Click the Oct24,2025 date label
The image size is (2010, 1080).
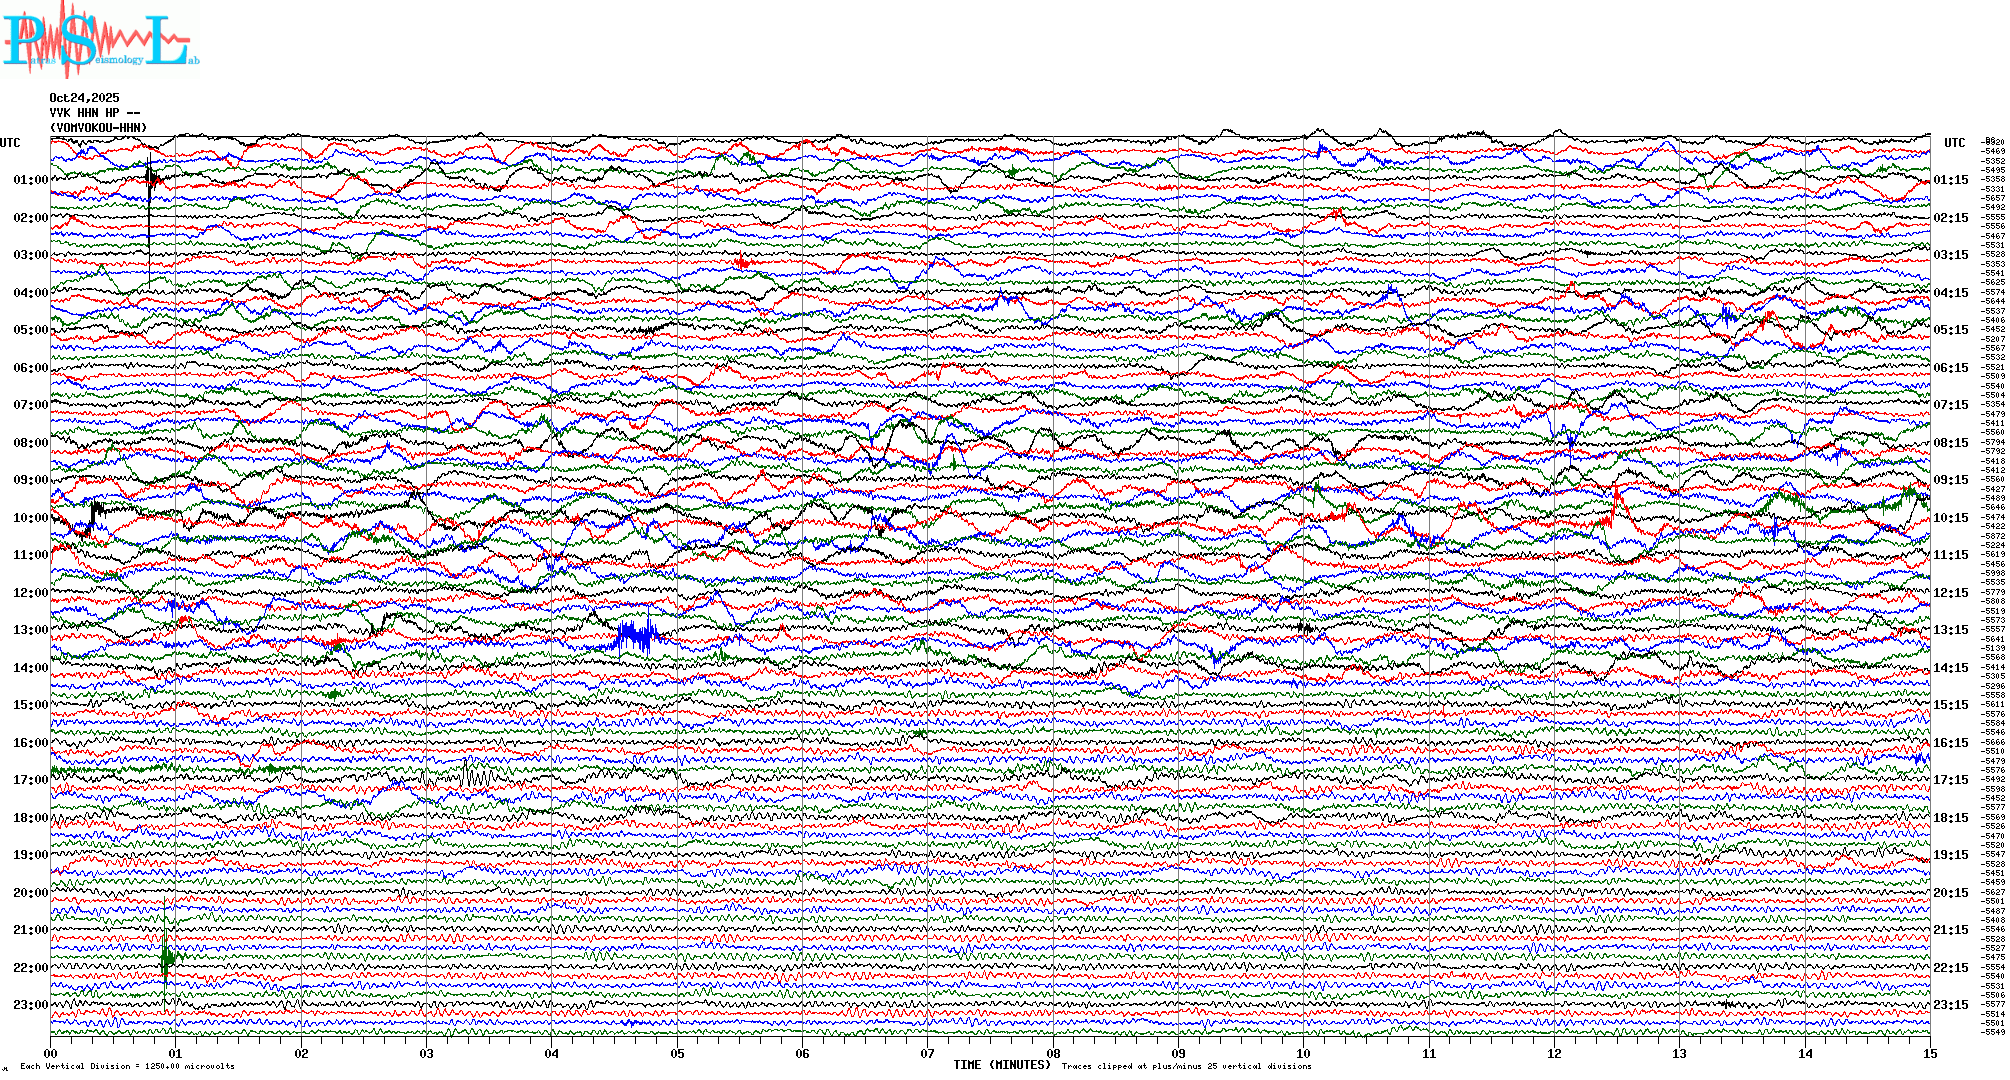pos(84,98)
